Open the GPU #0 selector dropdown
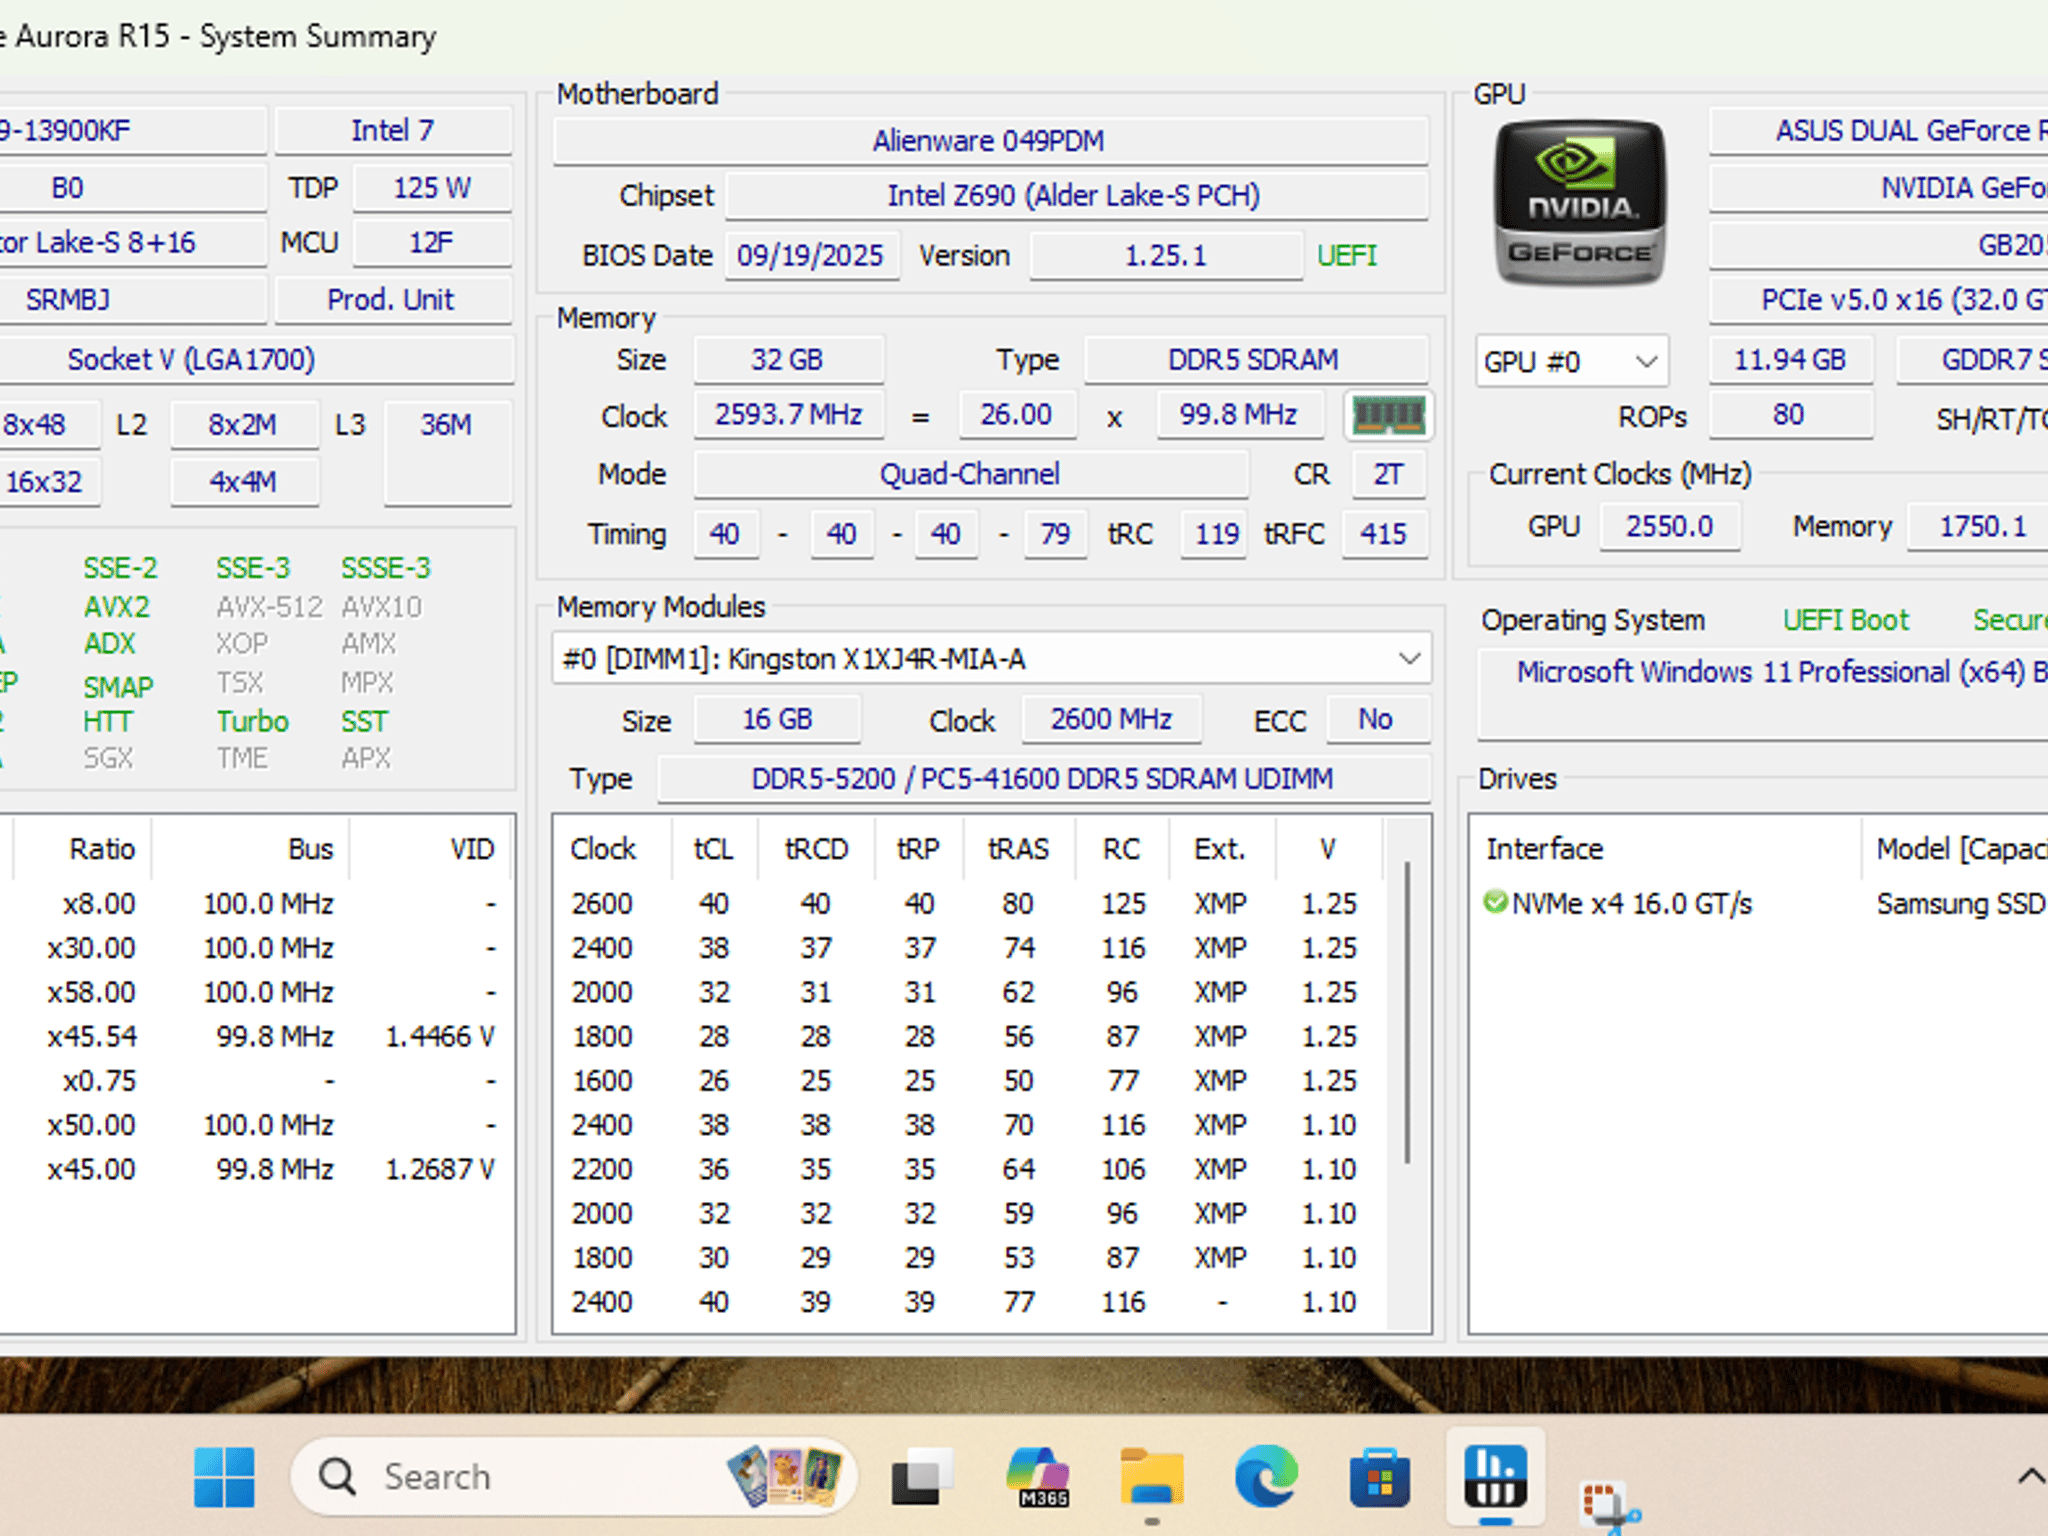 [1571, 361]
